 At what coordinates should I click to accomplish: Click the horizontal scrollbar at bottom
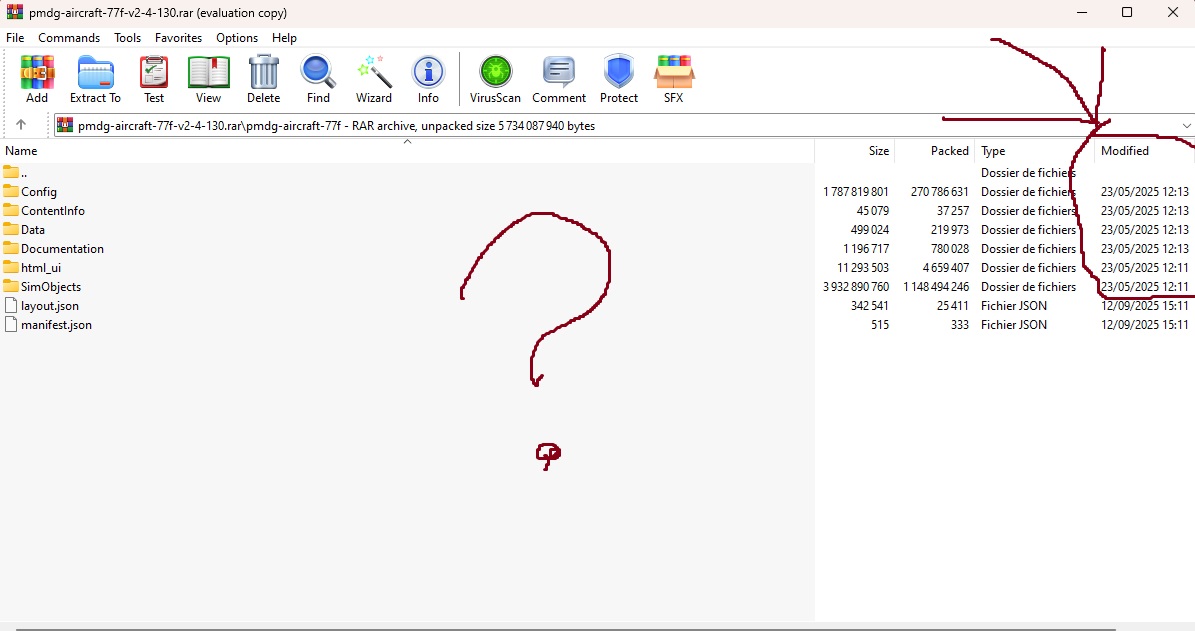[565, 629]
